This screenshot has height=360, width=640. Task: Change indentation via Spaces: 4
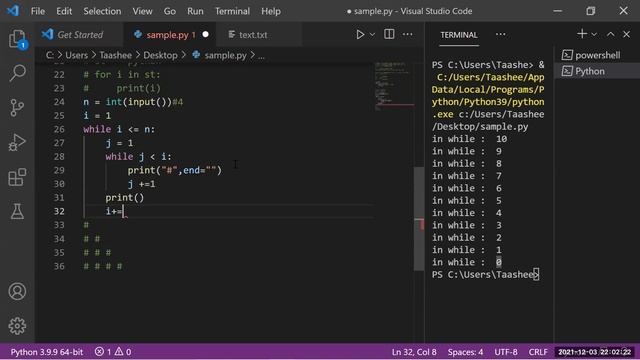pos(465,352)
